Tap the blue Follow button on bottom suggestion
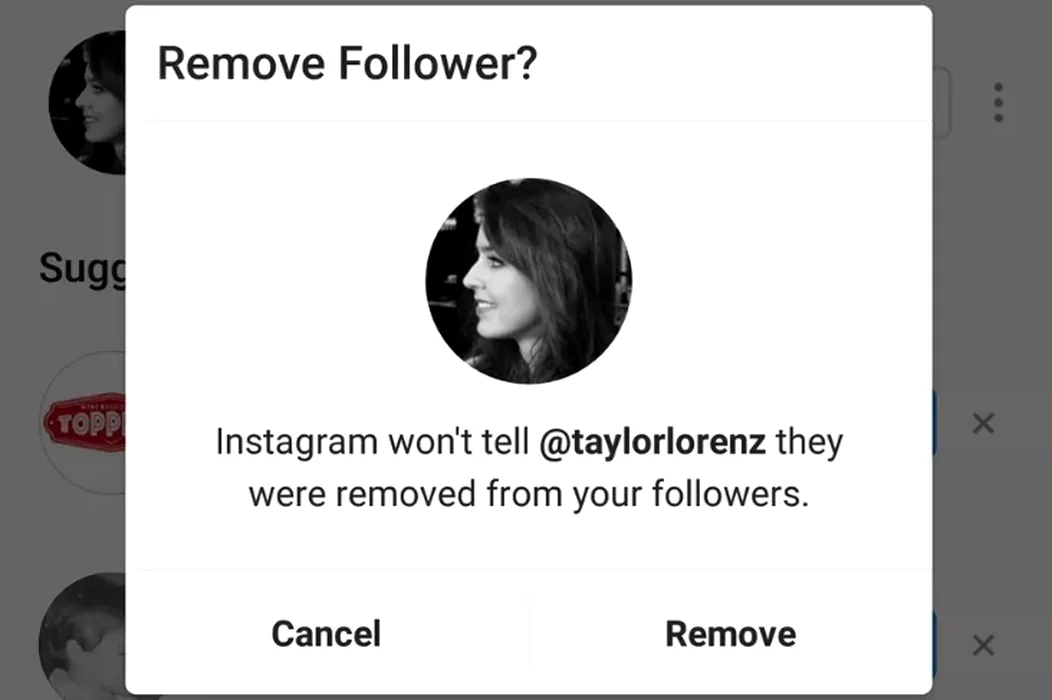1052x700 pixels. [933, 644]
